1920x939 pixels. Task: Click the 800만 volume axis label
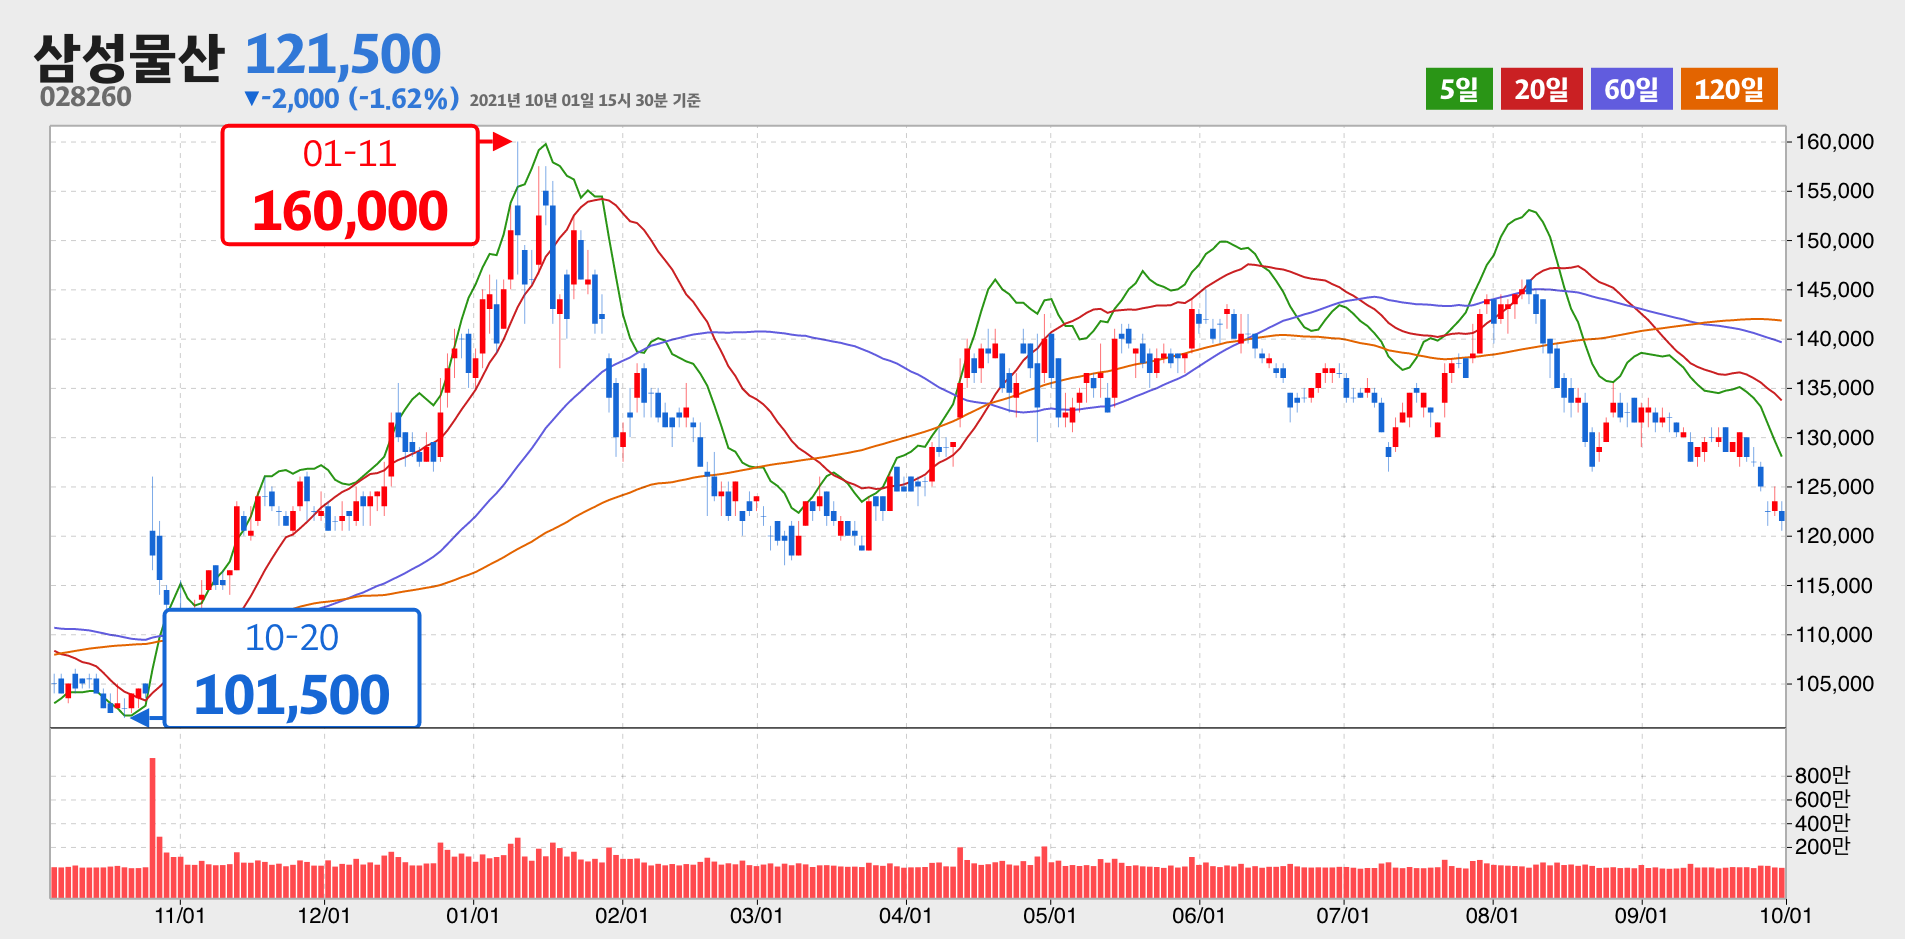tap(1822, 775)
